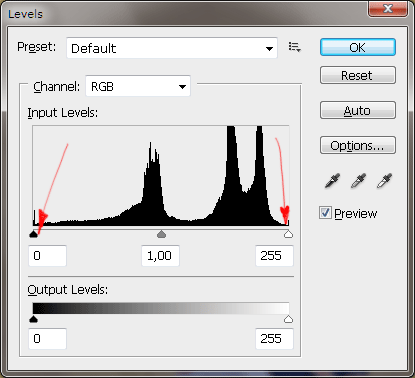This screenshot has height=378, width=415.
Task: Select the black point eyedropper
Action: 332,181
